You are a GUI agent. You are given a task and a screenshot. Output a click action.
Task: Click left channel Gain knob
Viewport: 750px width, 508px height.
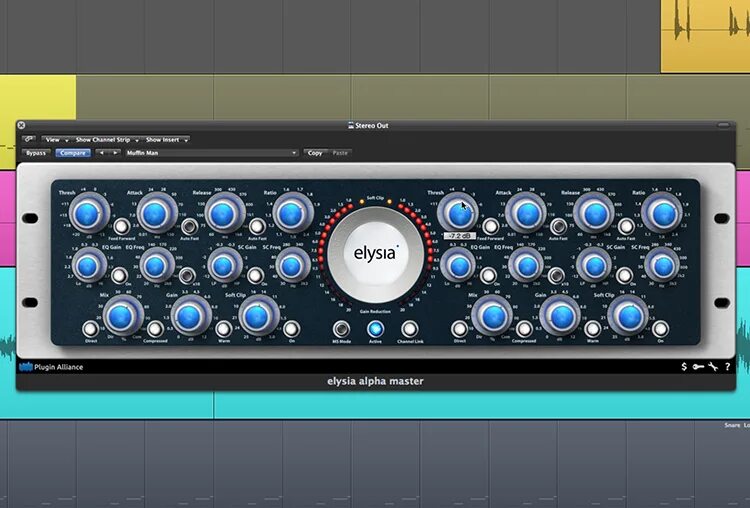click(189, 316)
